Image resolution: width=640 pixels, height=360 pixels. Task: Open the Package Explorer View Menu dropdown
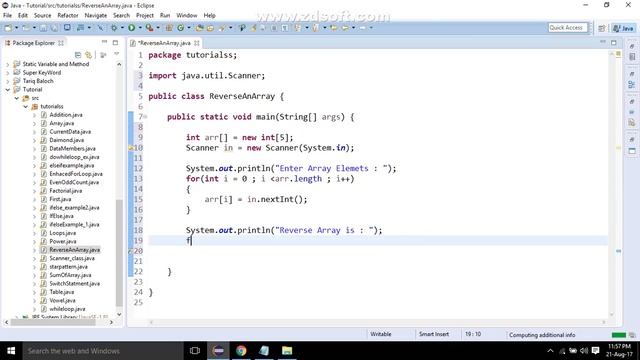pyautogui.click(x=116, y=54)
